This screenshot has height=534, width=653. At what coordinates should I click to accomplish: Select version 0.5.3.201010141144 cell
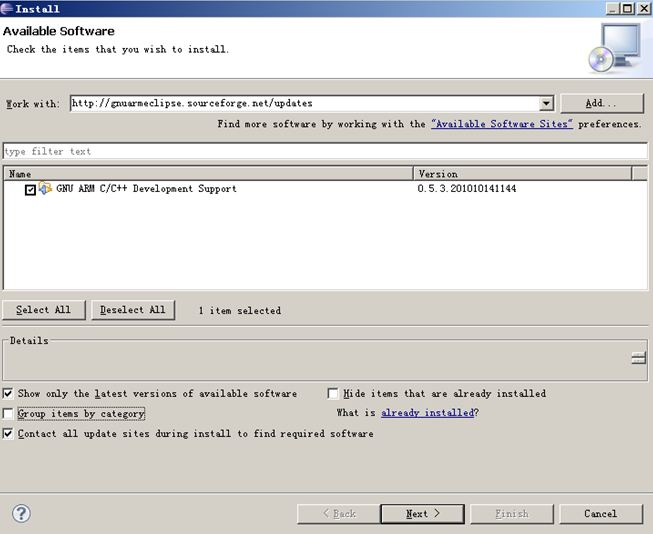(x=467, y=189)
